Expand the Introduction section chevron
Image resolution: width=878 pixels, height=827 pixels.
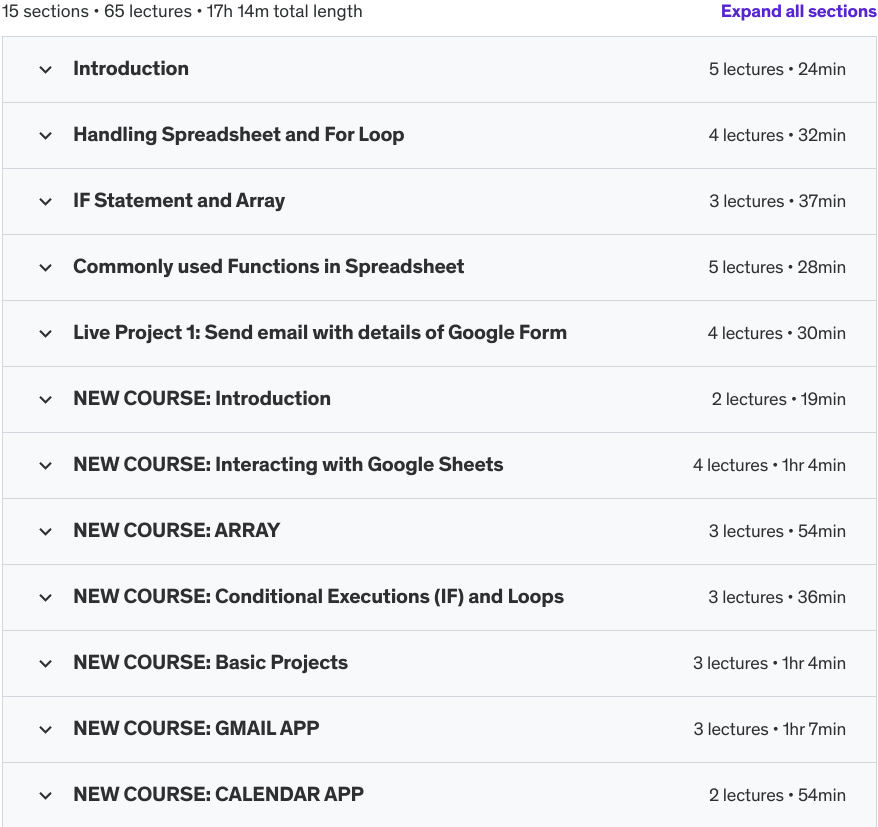click(45, 70)
